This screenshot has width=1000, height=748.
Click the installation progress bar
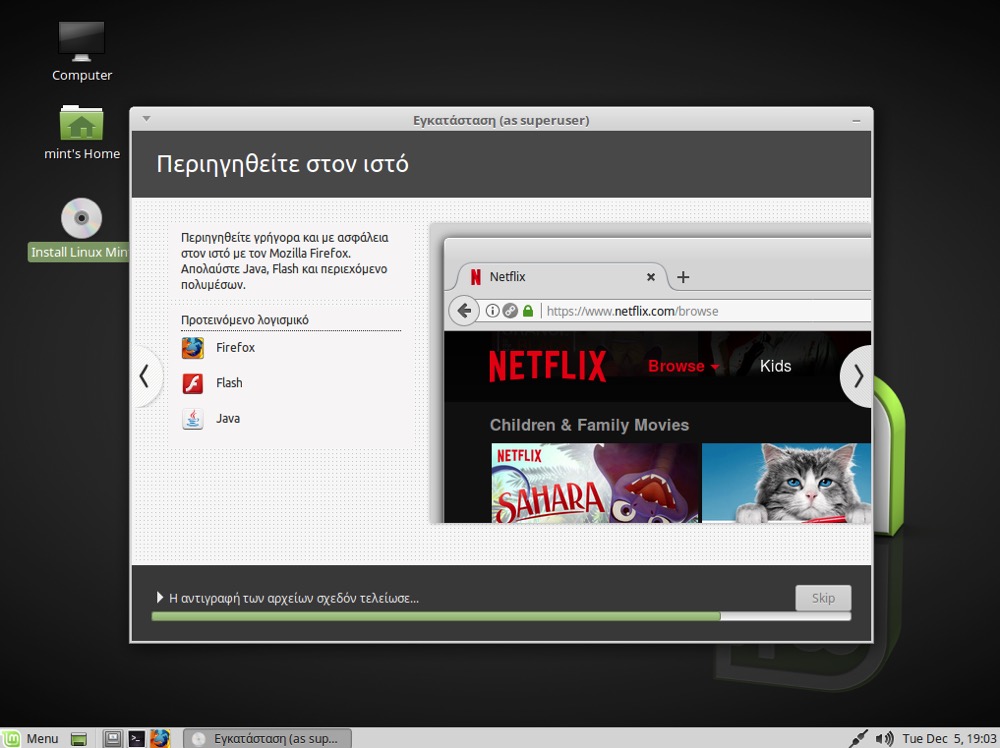coord(500,616)
